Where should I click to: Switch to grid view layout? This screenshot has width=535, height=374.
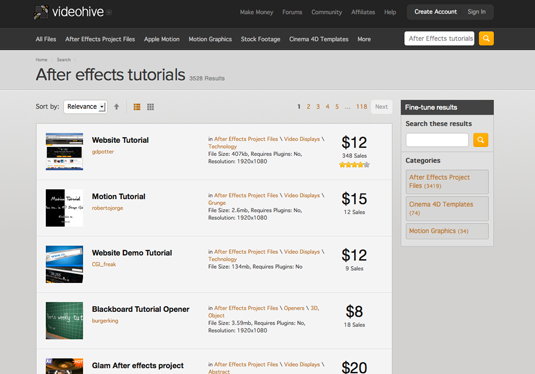(150, 107)
